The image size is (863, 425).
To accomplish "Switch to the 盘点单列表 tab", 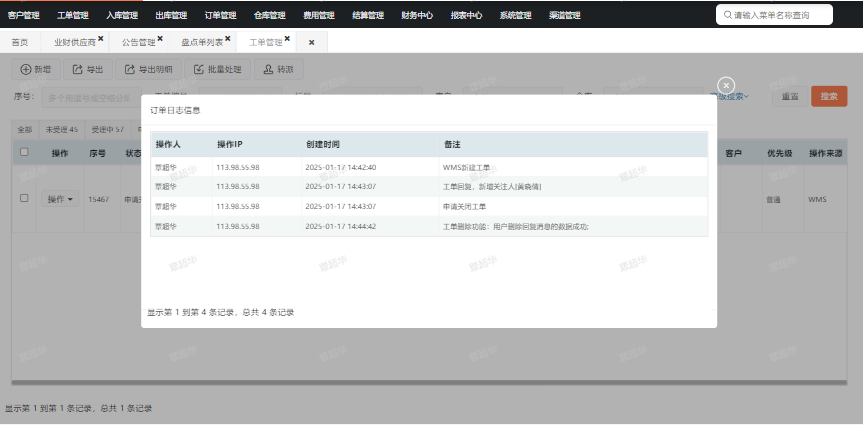I will point(202,42).
